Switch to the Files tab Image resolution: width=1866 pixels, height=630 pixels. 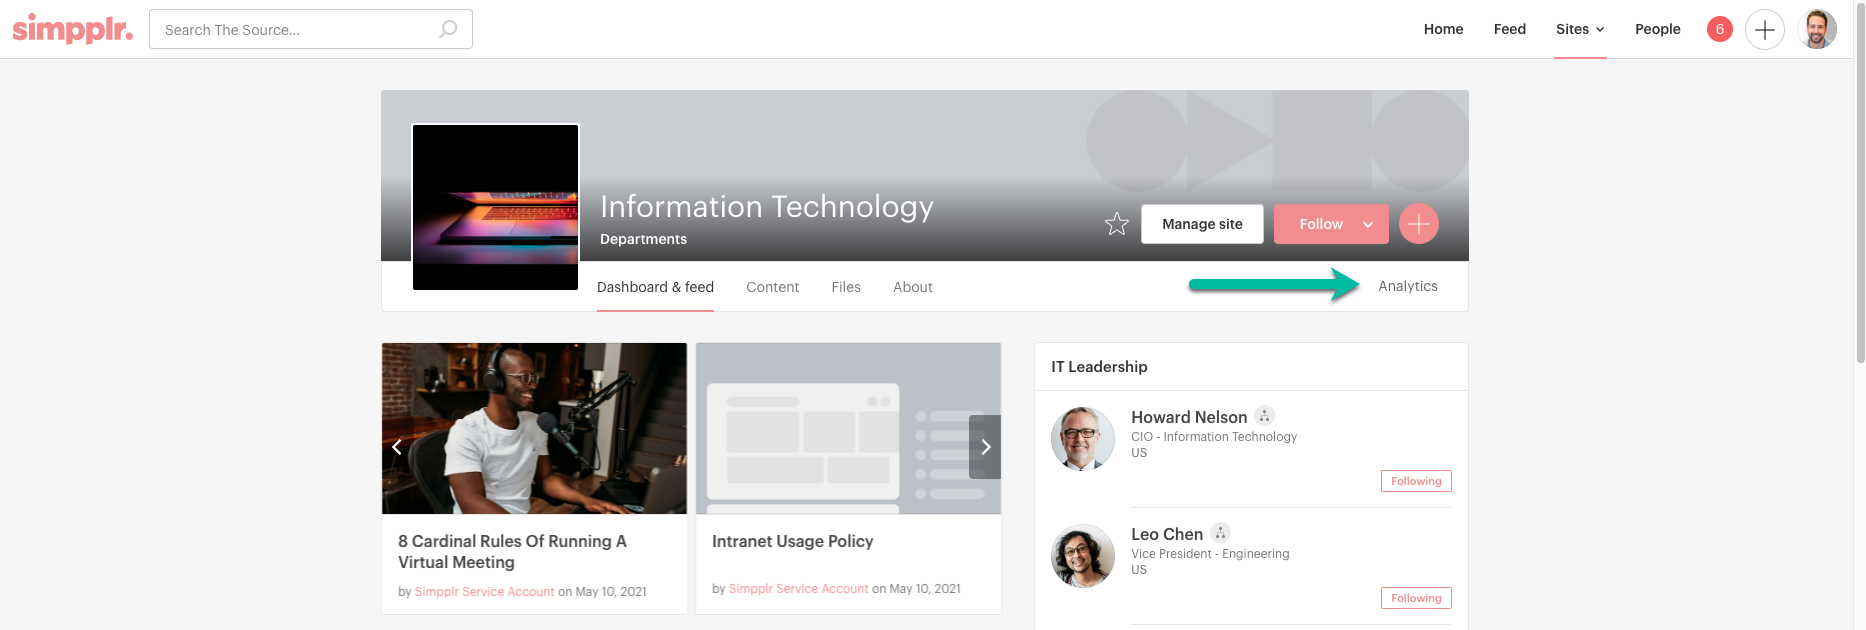click(846, 287)
